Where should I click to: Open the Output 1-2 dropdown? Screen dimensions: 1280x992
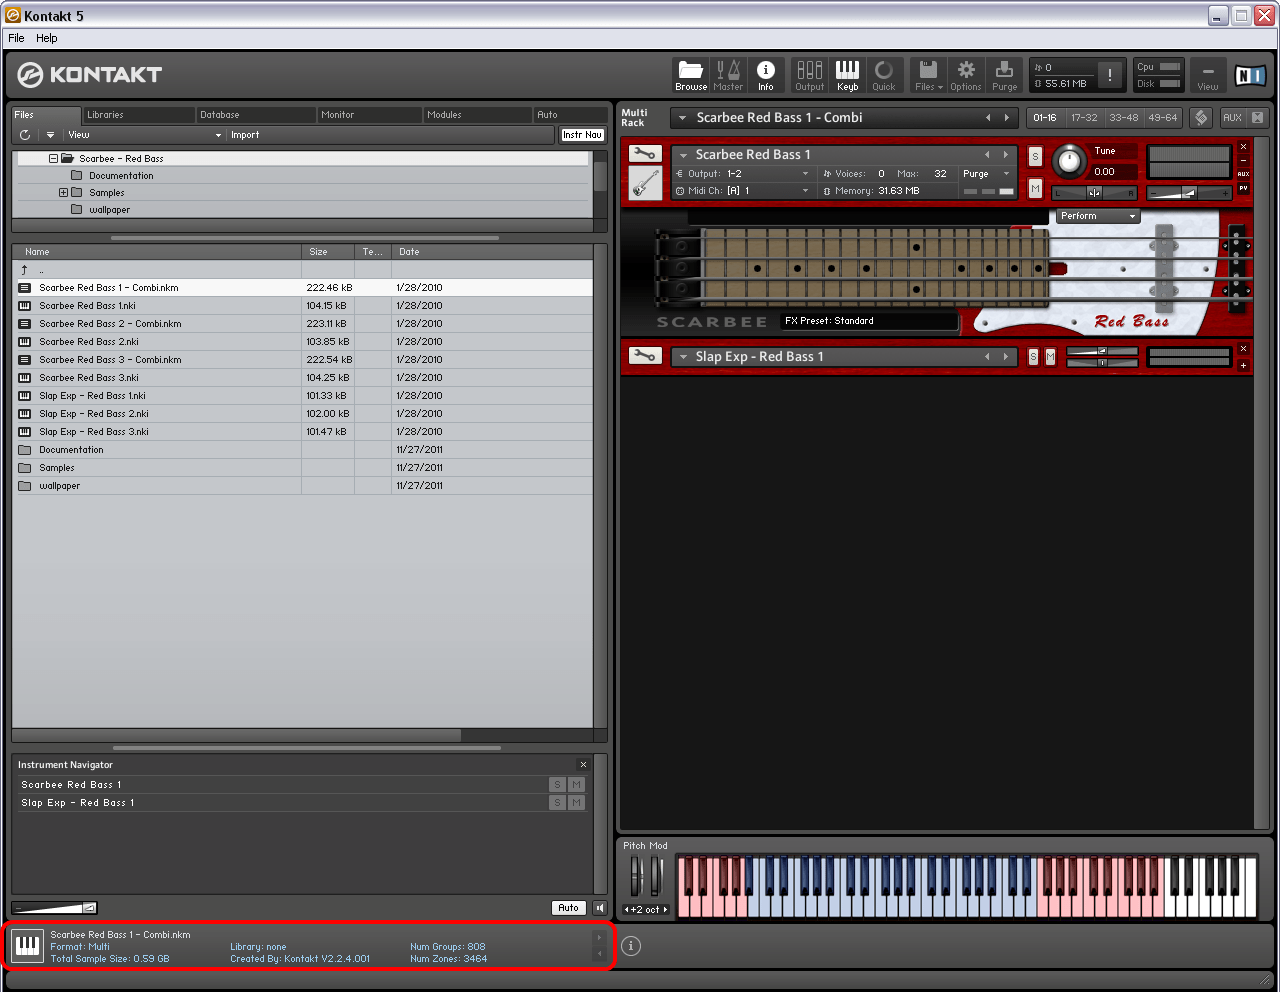[743, 174]
